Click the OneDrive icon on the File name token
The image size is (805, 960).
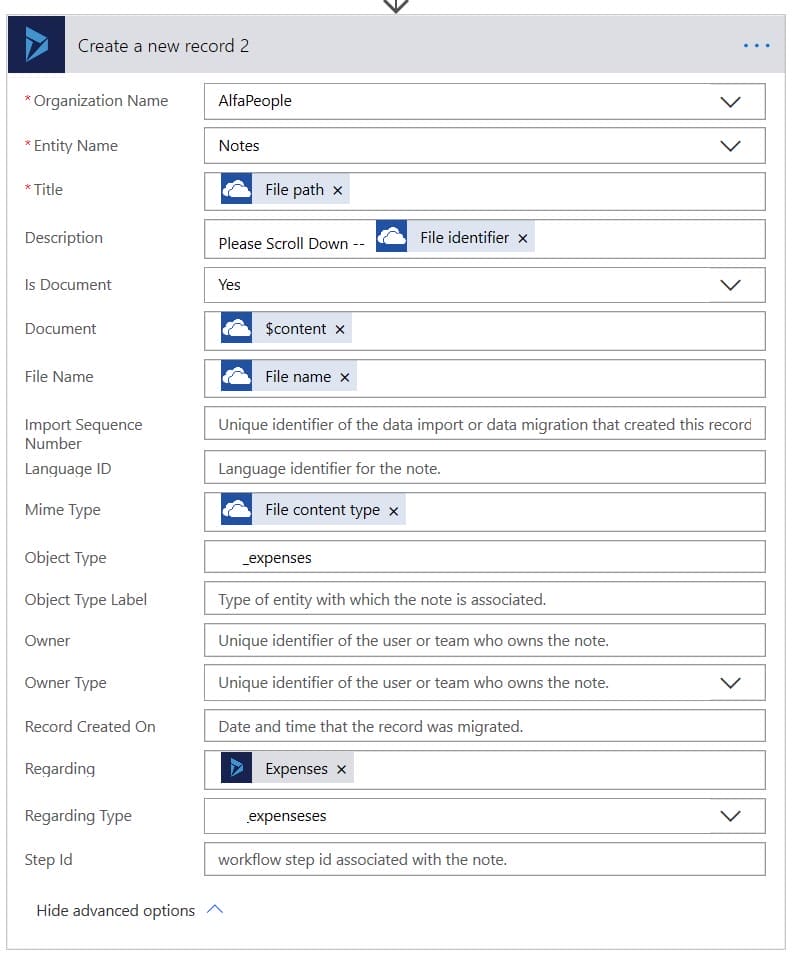click(x=236, y=377)
